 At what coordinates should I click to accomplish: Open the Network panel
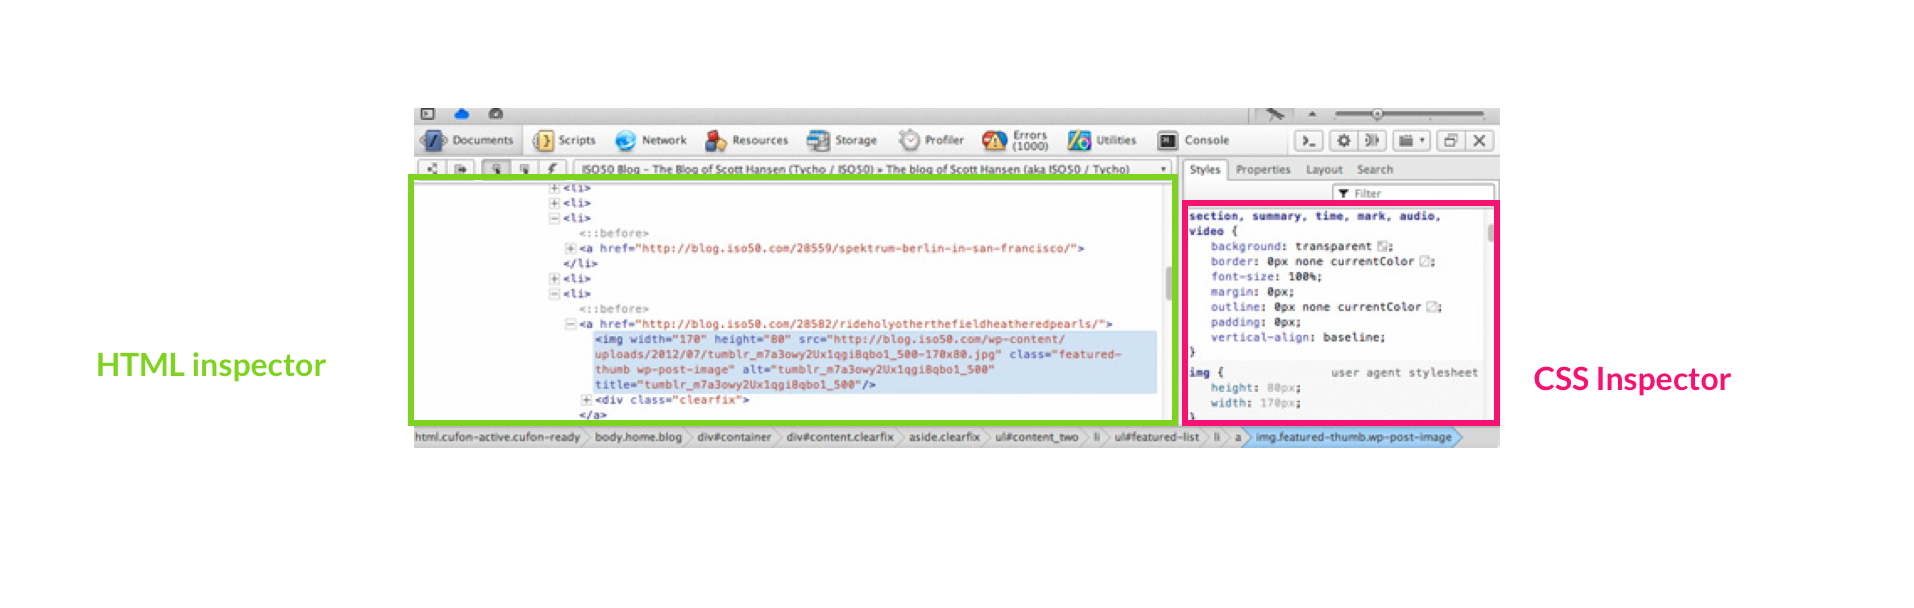(x=651, y=141)
